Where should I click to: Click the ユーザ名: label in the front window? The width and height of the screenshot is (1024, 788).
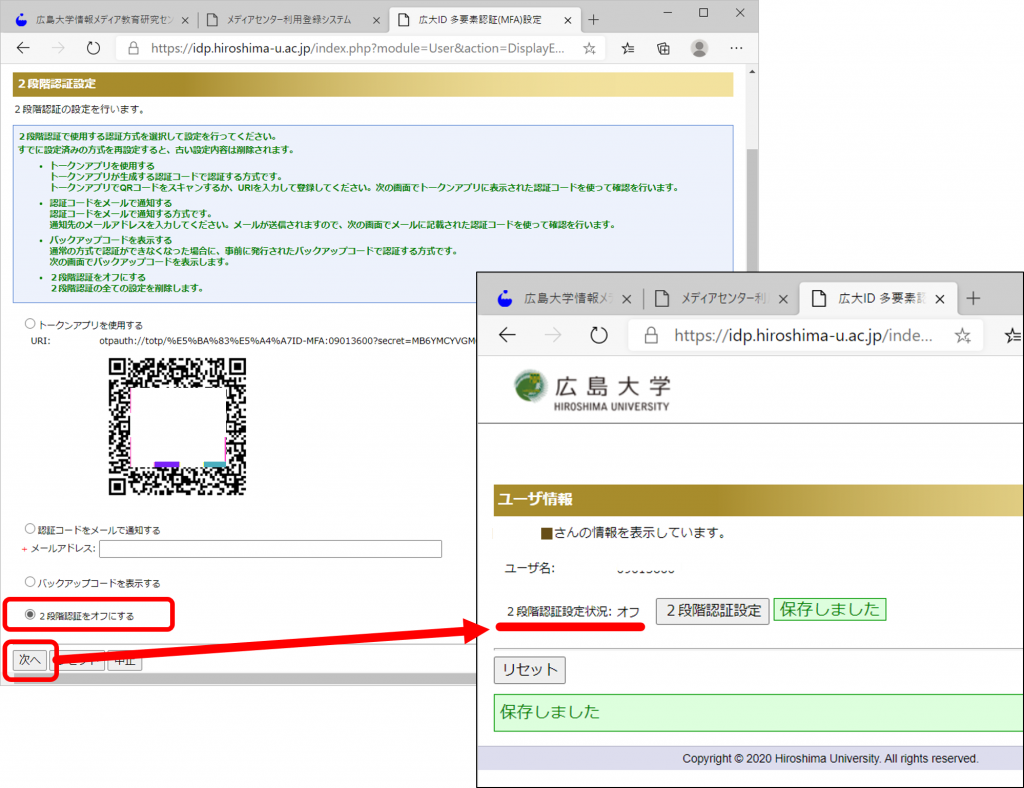tap(529, 569)
